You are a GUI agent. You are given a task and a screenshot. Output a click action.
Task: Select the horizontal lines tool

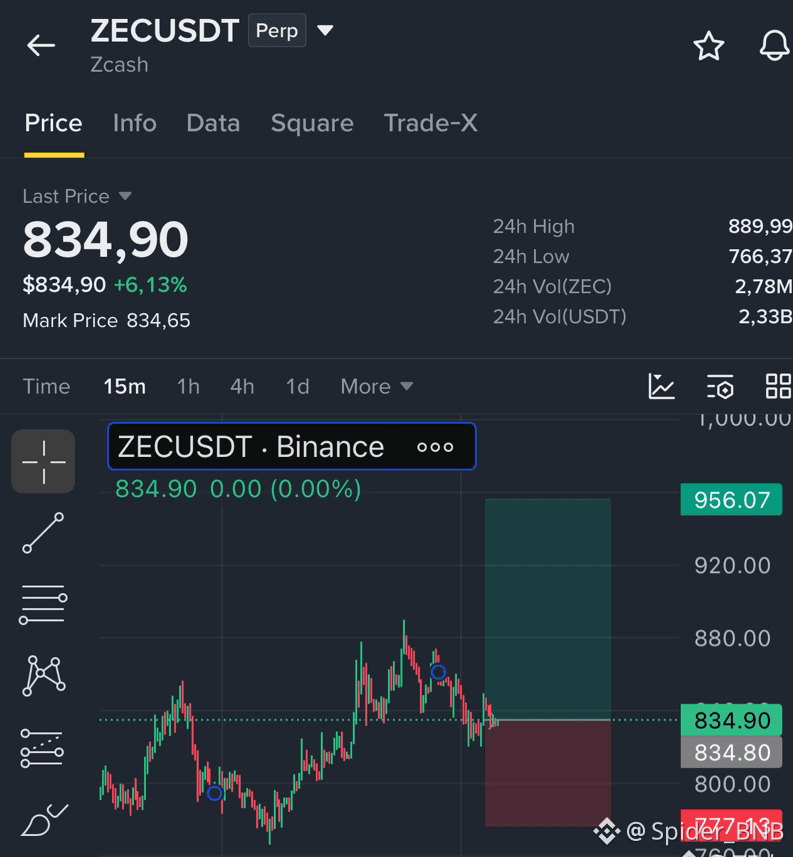pyautogui.click(x=43, y=604)
